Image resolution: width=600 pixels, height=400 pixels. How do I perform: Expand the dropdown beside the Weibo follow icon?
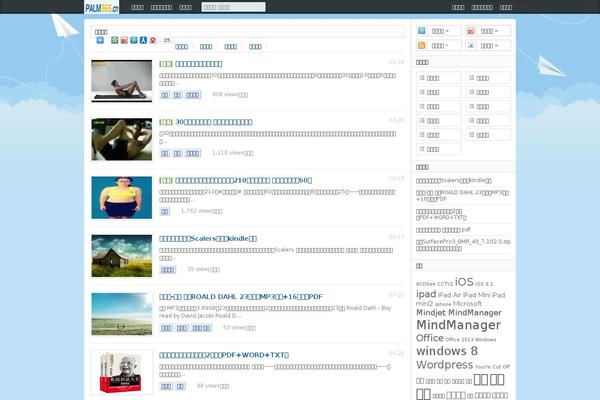pyautogui.click(x=495, y=31)
